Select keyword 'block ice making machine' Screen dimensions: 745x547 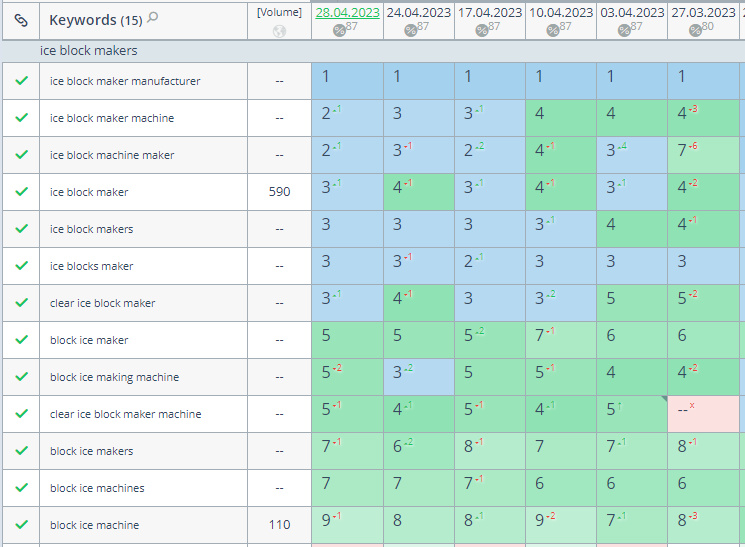point(114,377)
